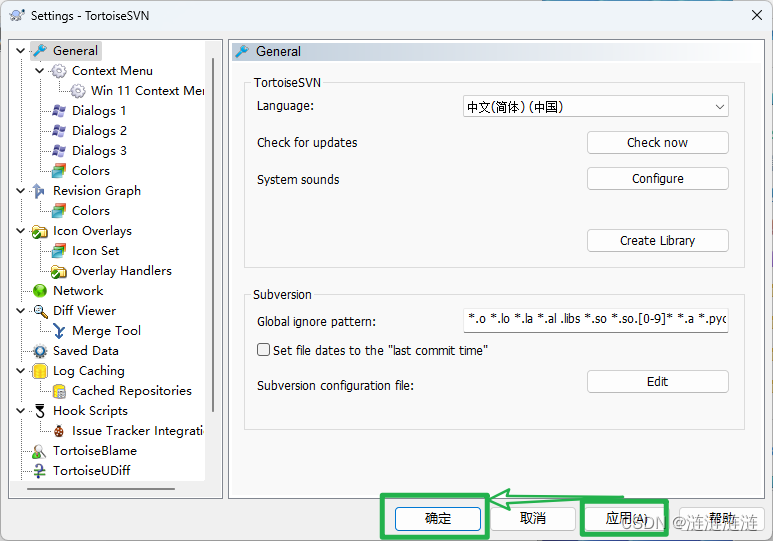Click the General wrench icon in tree
The height and width of the screenshot is (541, 773).
pos(39,51)
